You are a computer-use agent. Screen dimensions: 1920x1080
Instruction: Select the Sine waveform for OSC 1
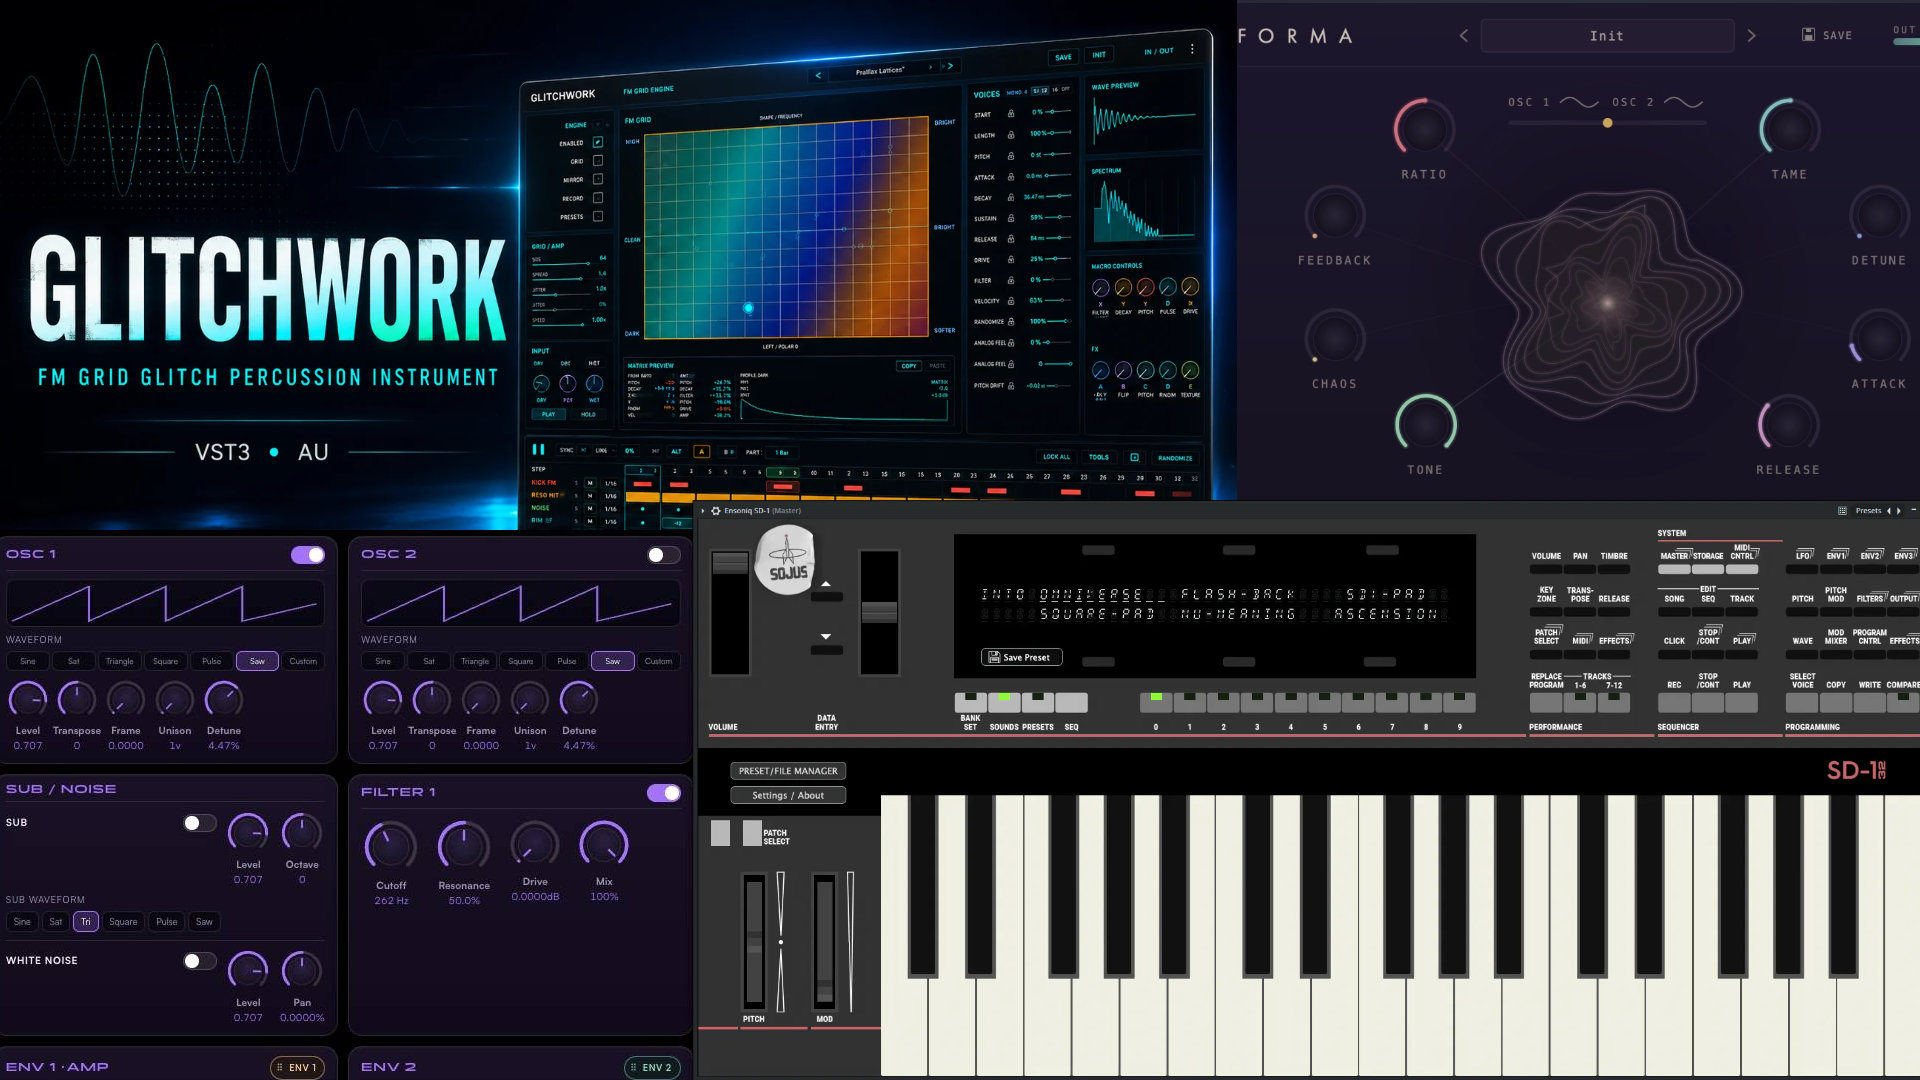tap(28, 661)
